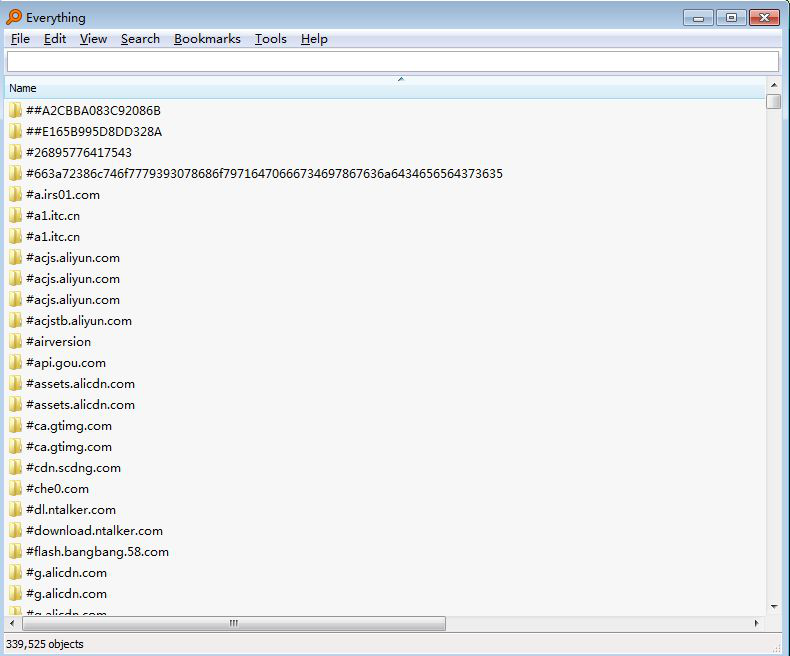Click the 339,525 objects status text
Image resolution: width=790 pixels, height=656 pixels.
coord(45,644)
